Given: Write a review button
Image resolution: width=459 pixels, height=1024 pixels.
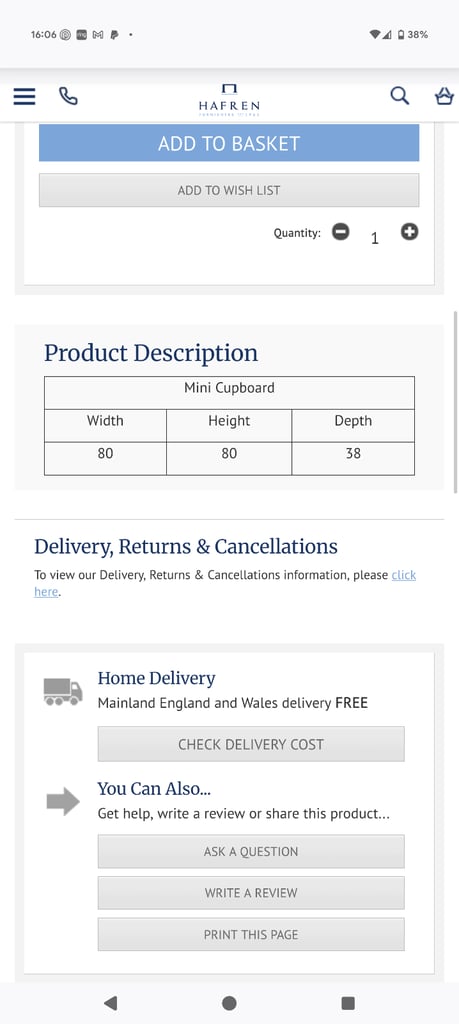Looking at the screenshot, I should (x=251, y=893).
